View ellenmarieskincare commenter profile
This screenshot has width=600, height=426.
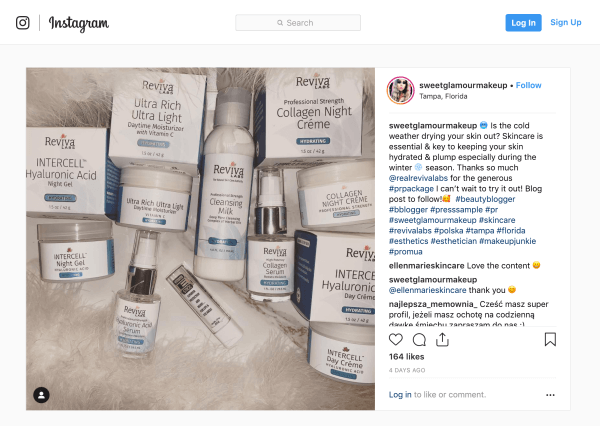pyautogui.click(x=426, y=266)
